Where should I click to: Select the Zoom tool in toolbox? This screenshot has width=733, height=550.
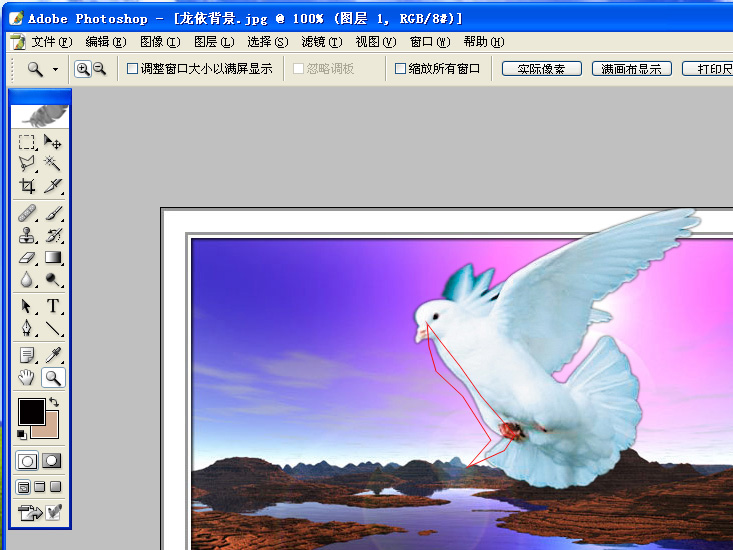53,378
